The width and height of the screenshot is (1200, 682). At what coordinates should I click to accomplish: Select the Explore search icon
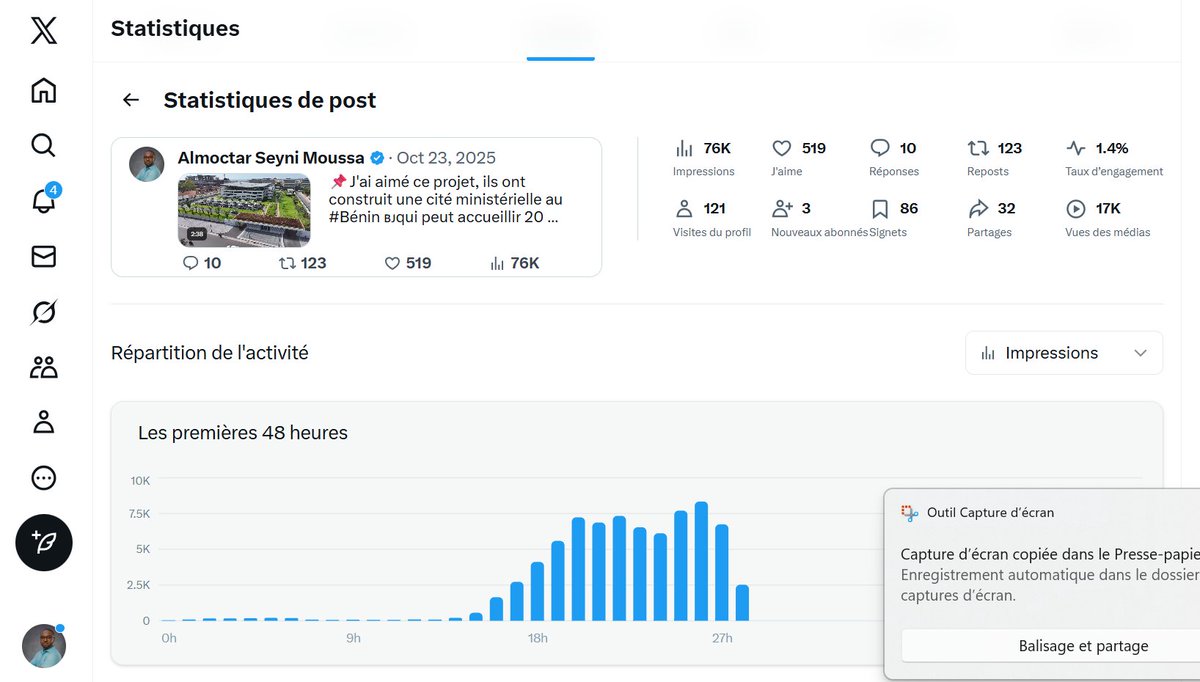(42, 145)
